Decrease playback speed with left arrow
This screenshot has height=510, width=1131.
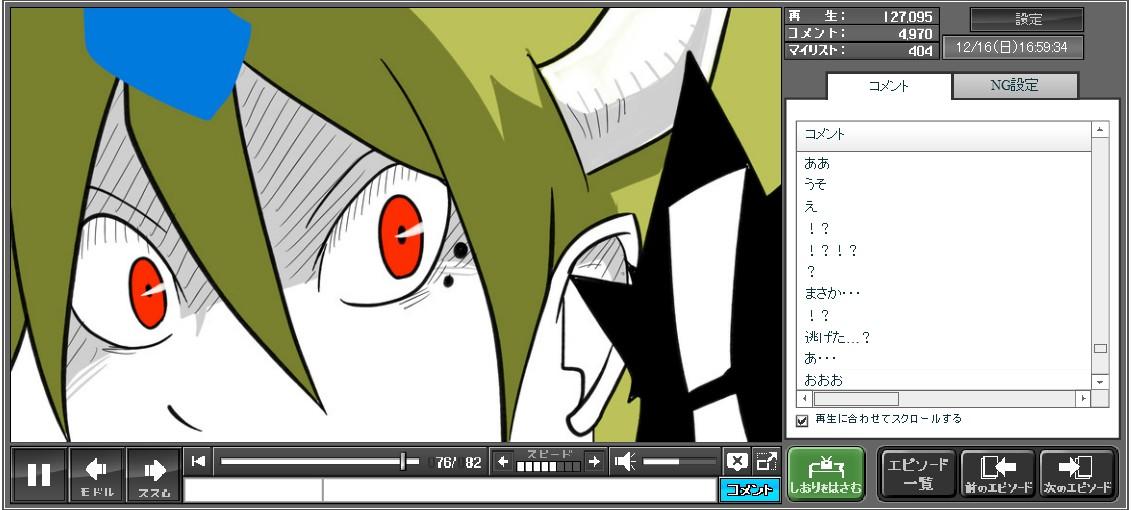(x=503, y=461)
